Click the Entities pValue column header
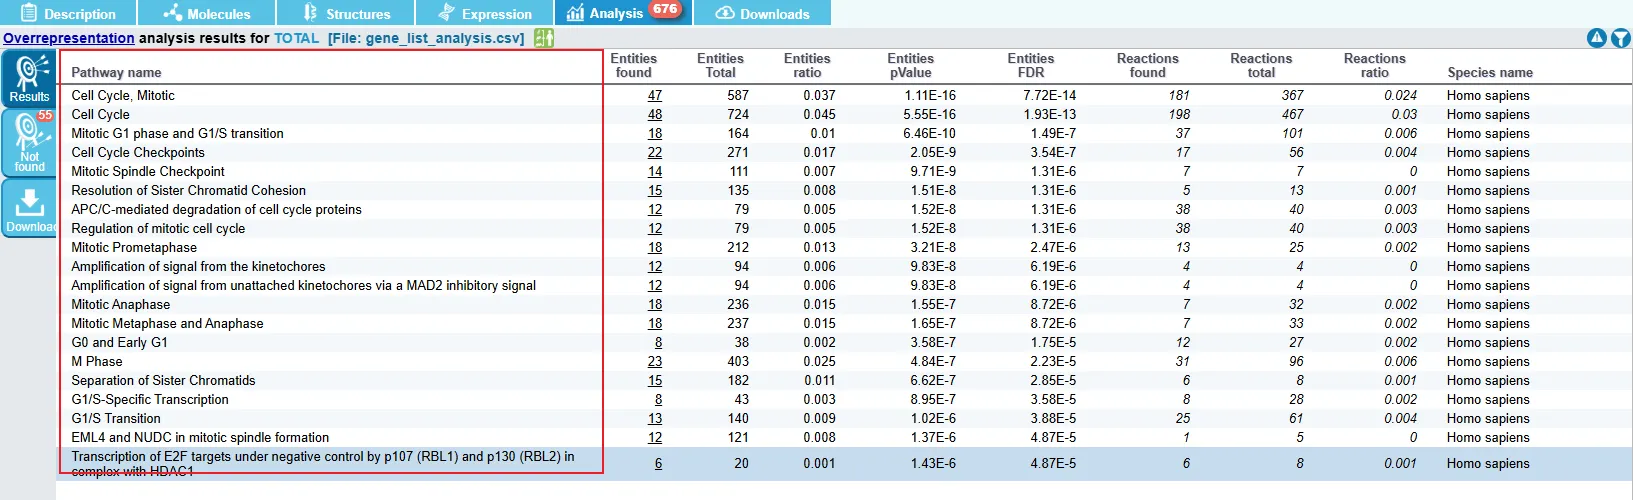The height and width of the screenshot is (500, 1633). point(910,65)
